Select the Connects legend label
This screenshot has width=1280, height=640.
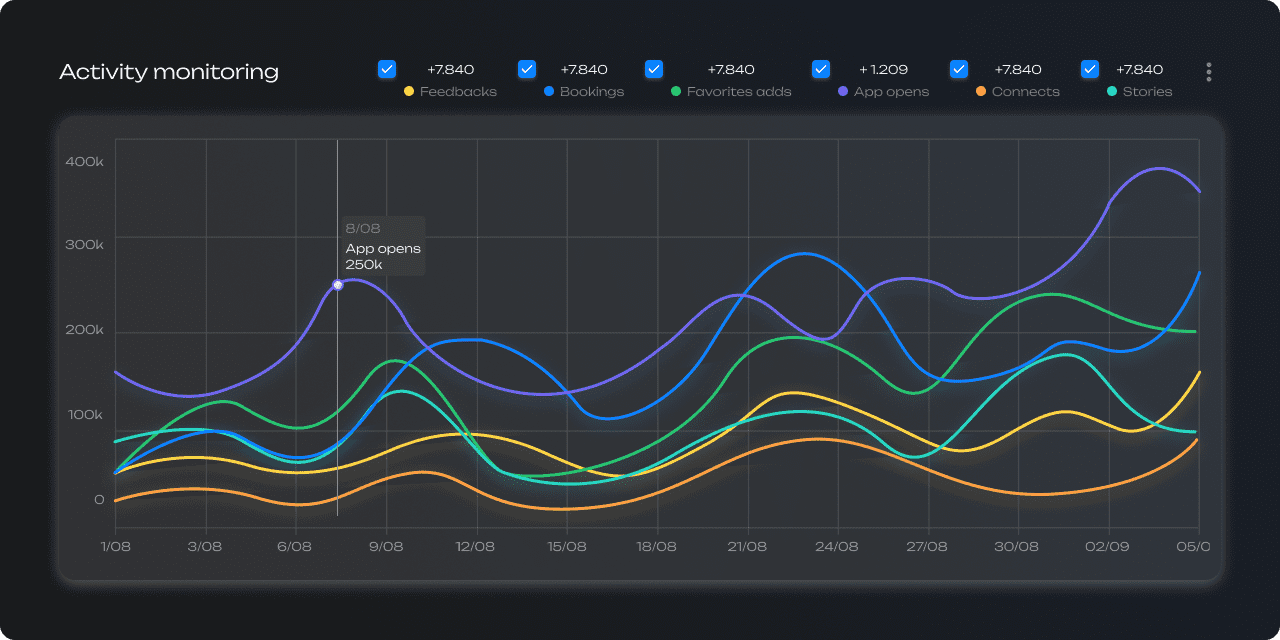(1025, 92)
